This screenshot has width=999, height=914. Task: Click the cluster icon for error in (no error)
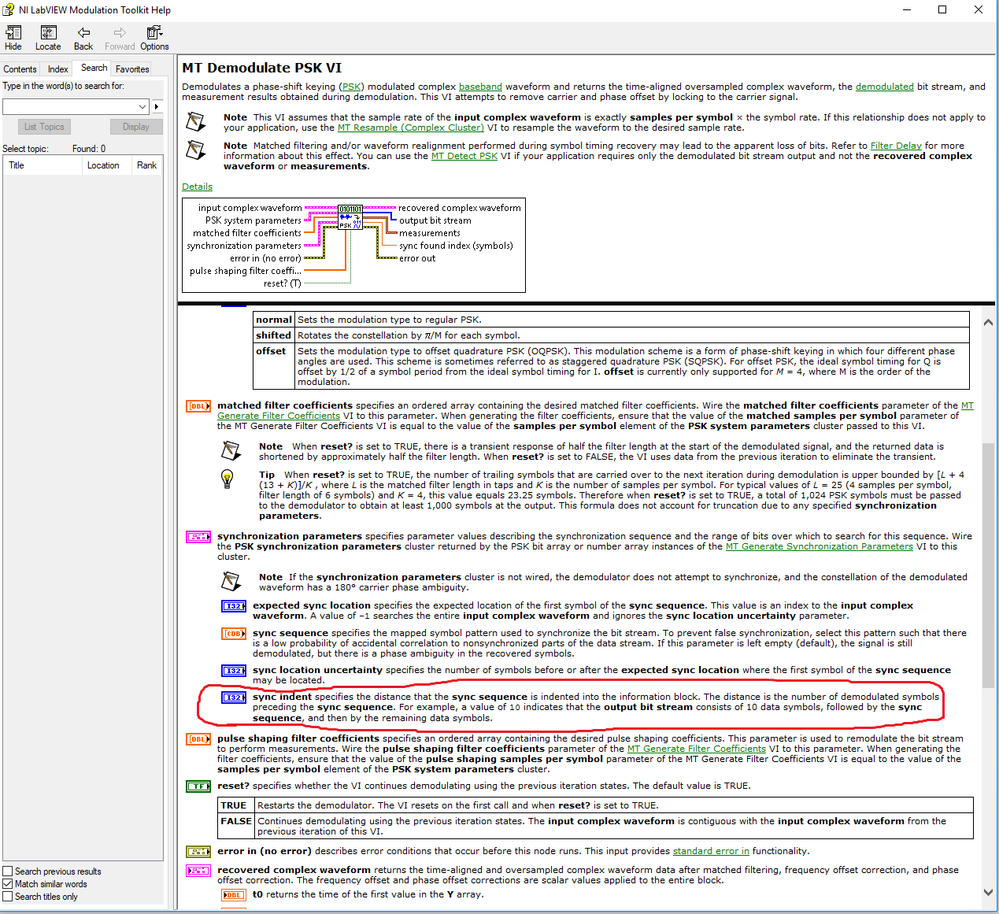point(198,852)
